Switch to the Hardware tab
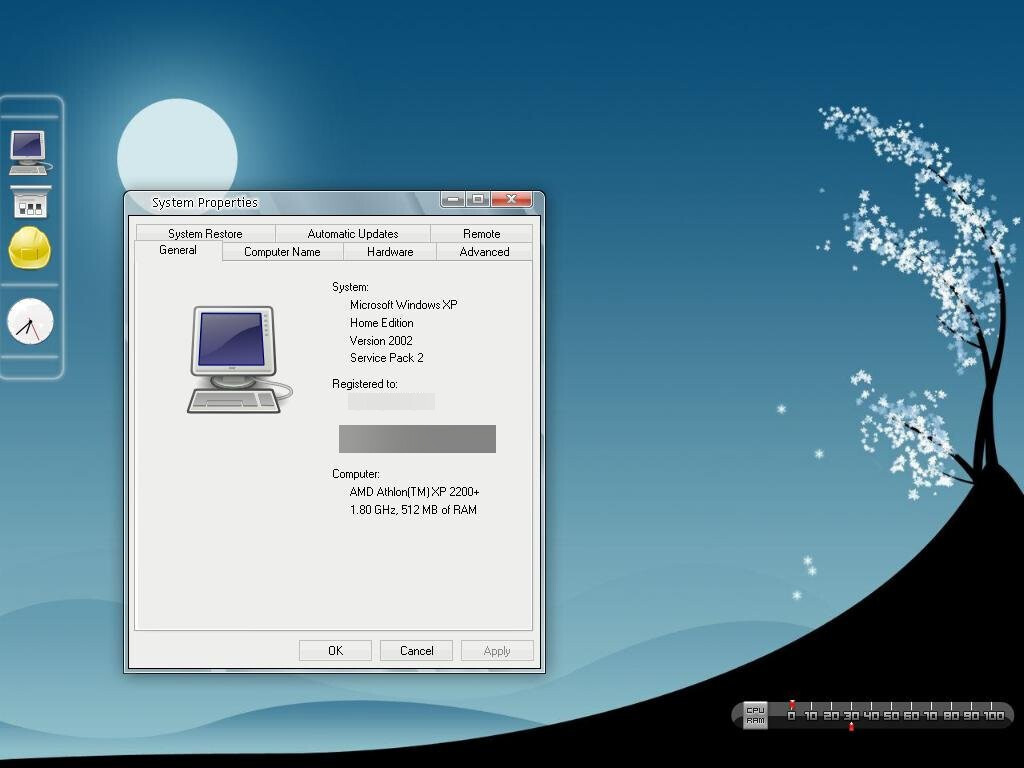The width and height of the screenshot is (1024, 768). [389, 252]
